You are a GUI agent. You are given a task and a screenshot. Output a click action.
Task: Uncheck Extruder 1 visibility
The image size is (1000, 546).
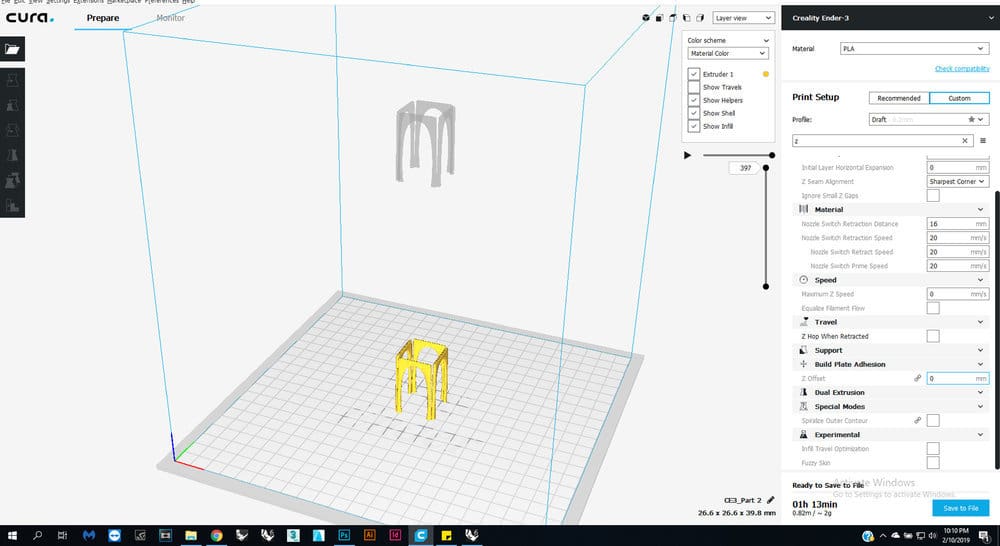pos(694,74)
